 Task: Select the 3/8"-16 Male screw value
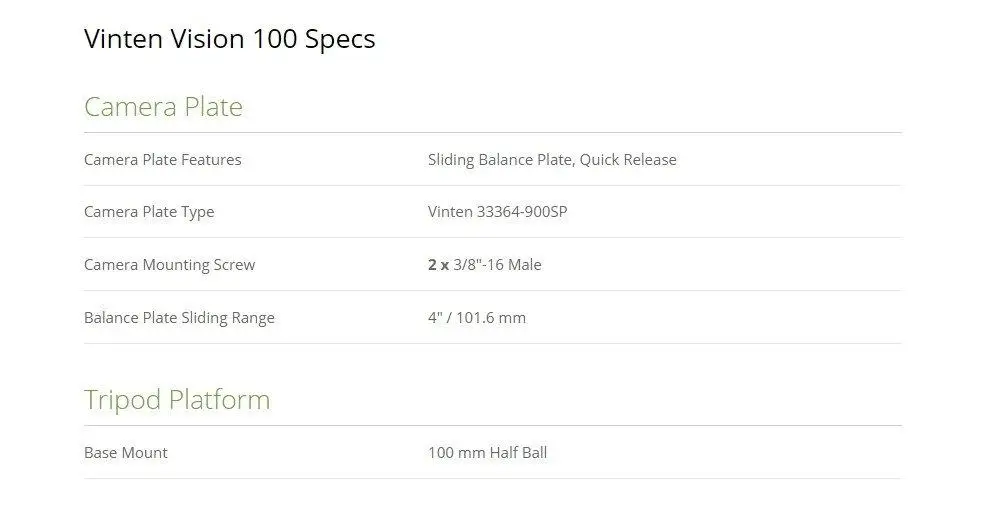[x=498, y=265]
